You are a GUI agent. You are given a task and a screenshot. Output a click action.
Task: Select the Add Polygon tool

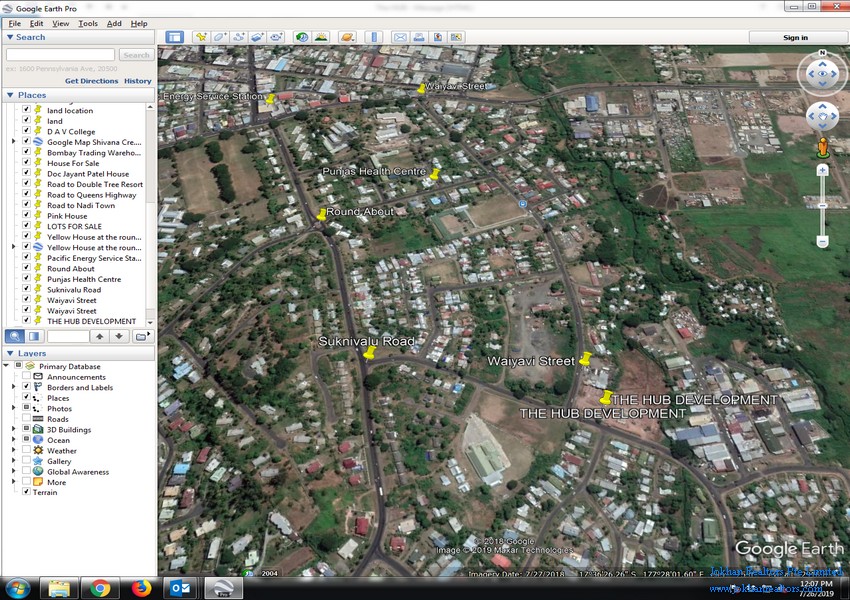pyautogui.click(x=220, y=37)
